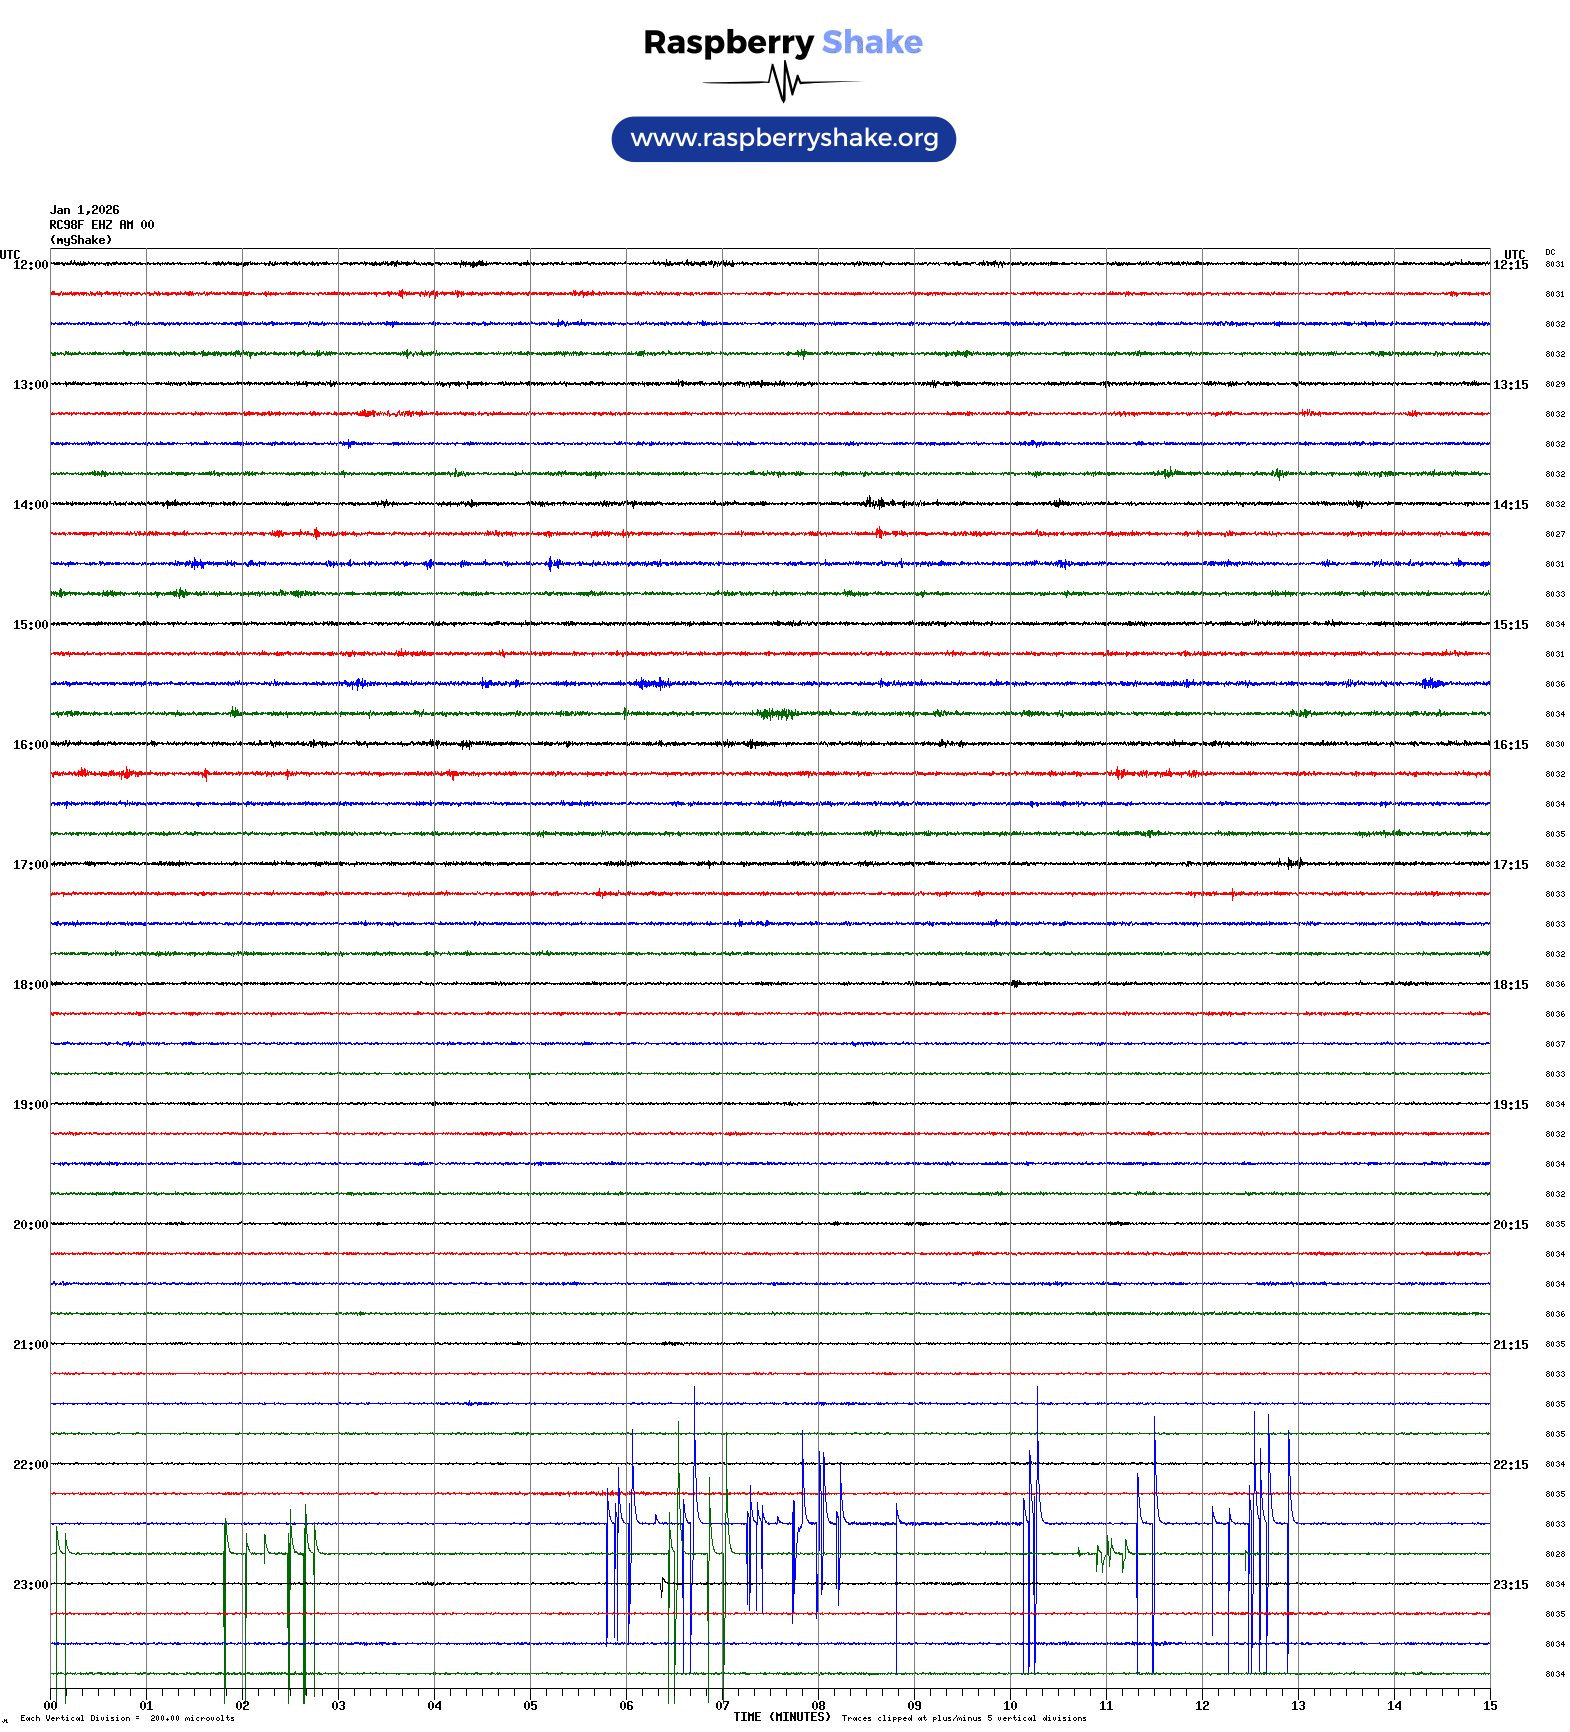Click the 23:15 time label on right axis
1570x1732 pixels.
coord(1510,1585)
